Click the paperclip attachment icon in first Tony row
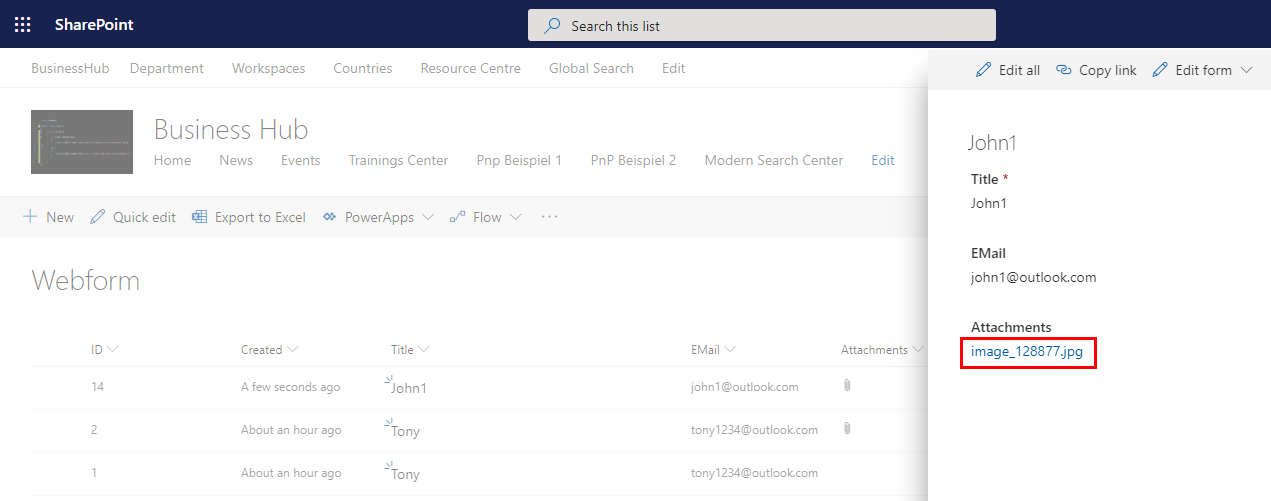This screenshot has height=501, width=1271. (x=847, y=429)
